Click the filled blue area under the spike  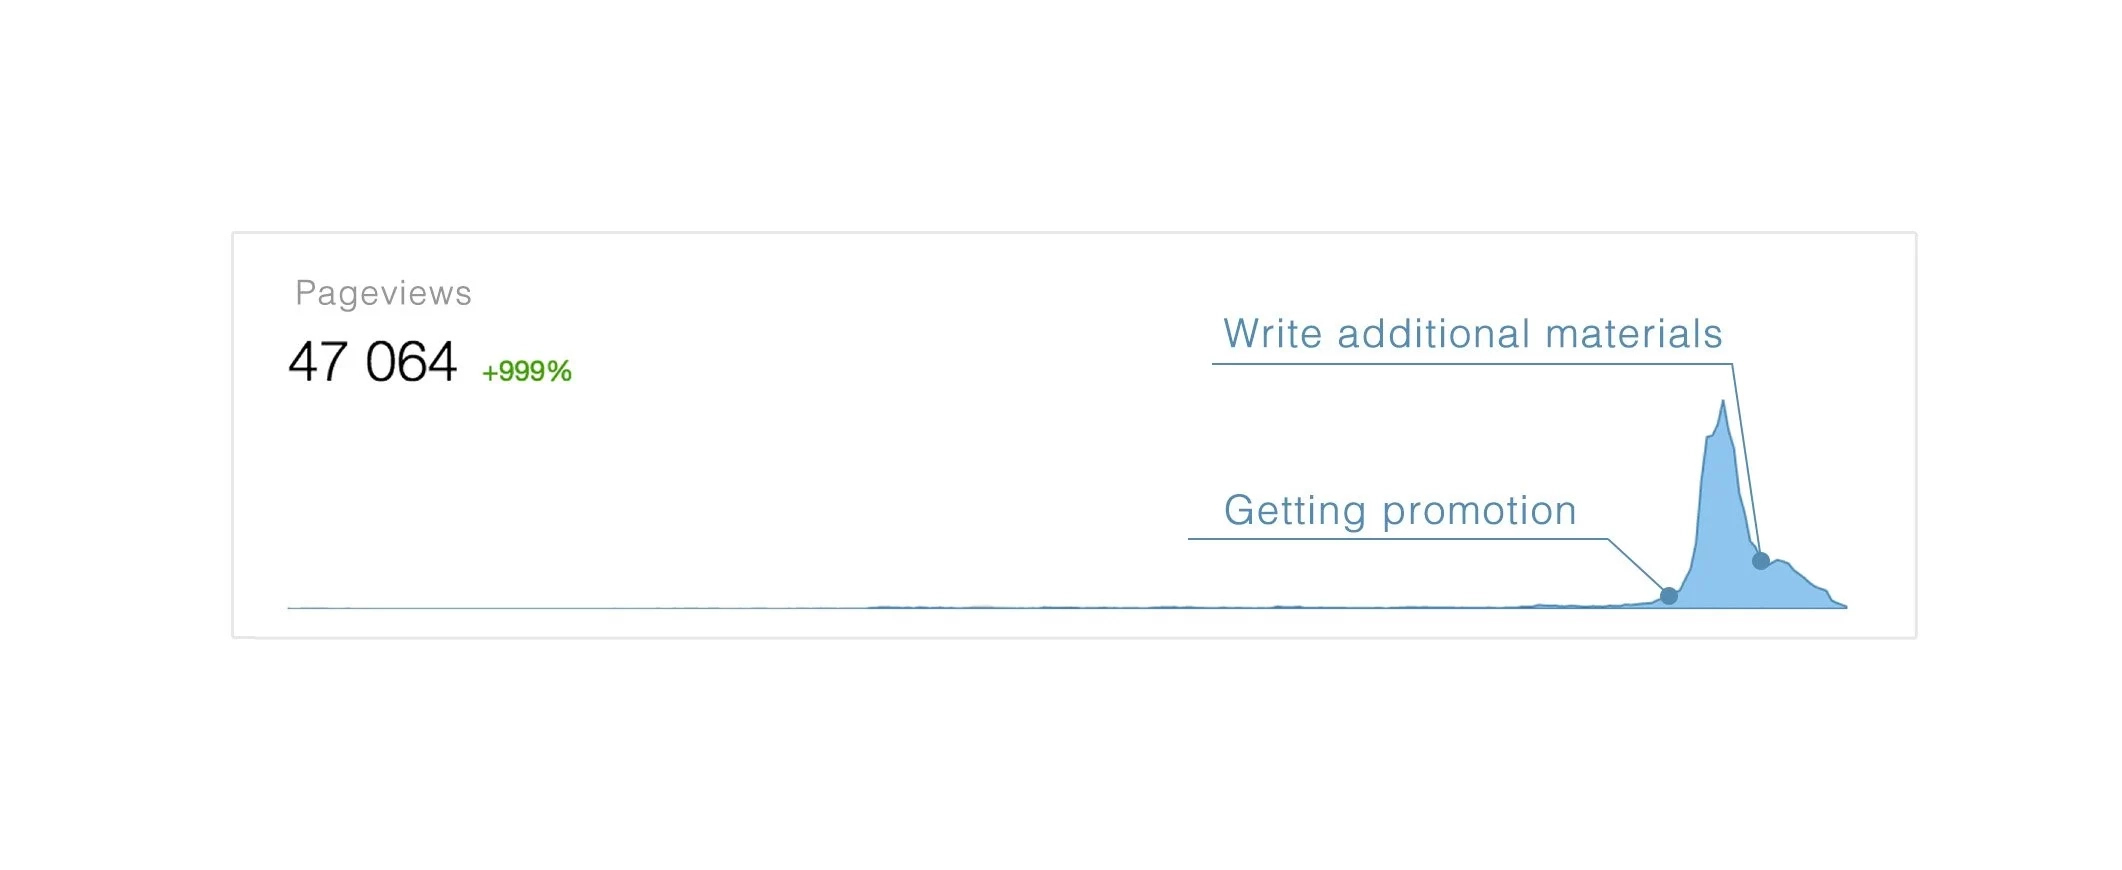click(1722, 530)
